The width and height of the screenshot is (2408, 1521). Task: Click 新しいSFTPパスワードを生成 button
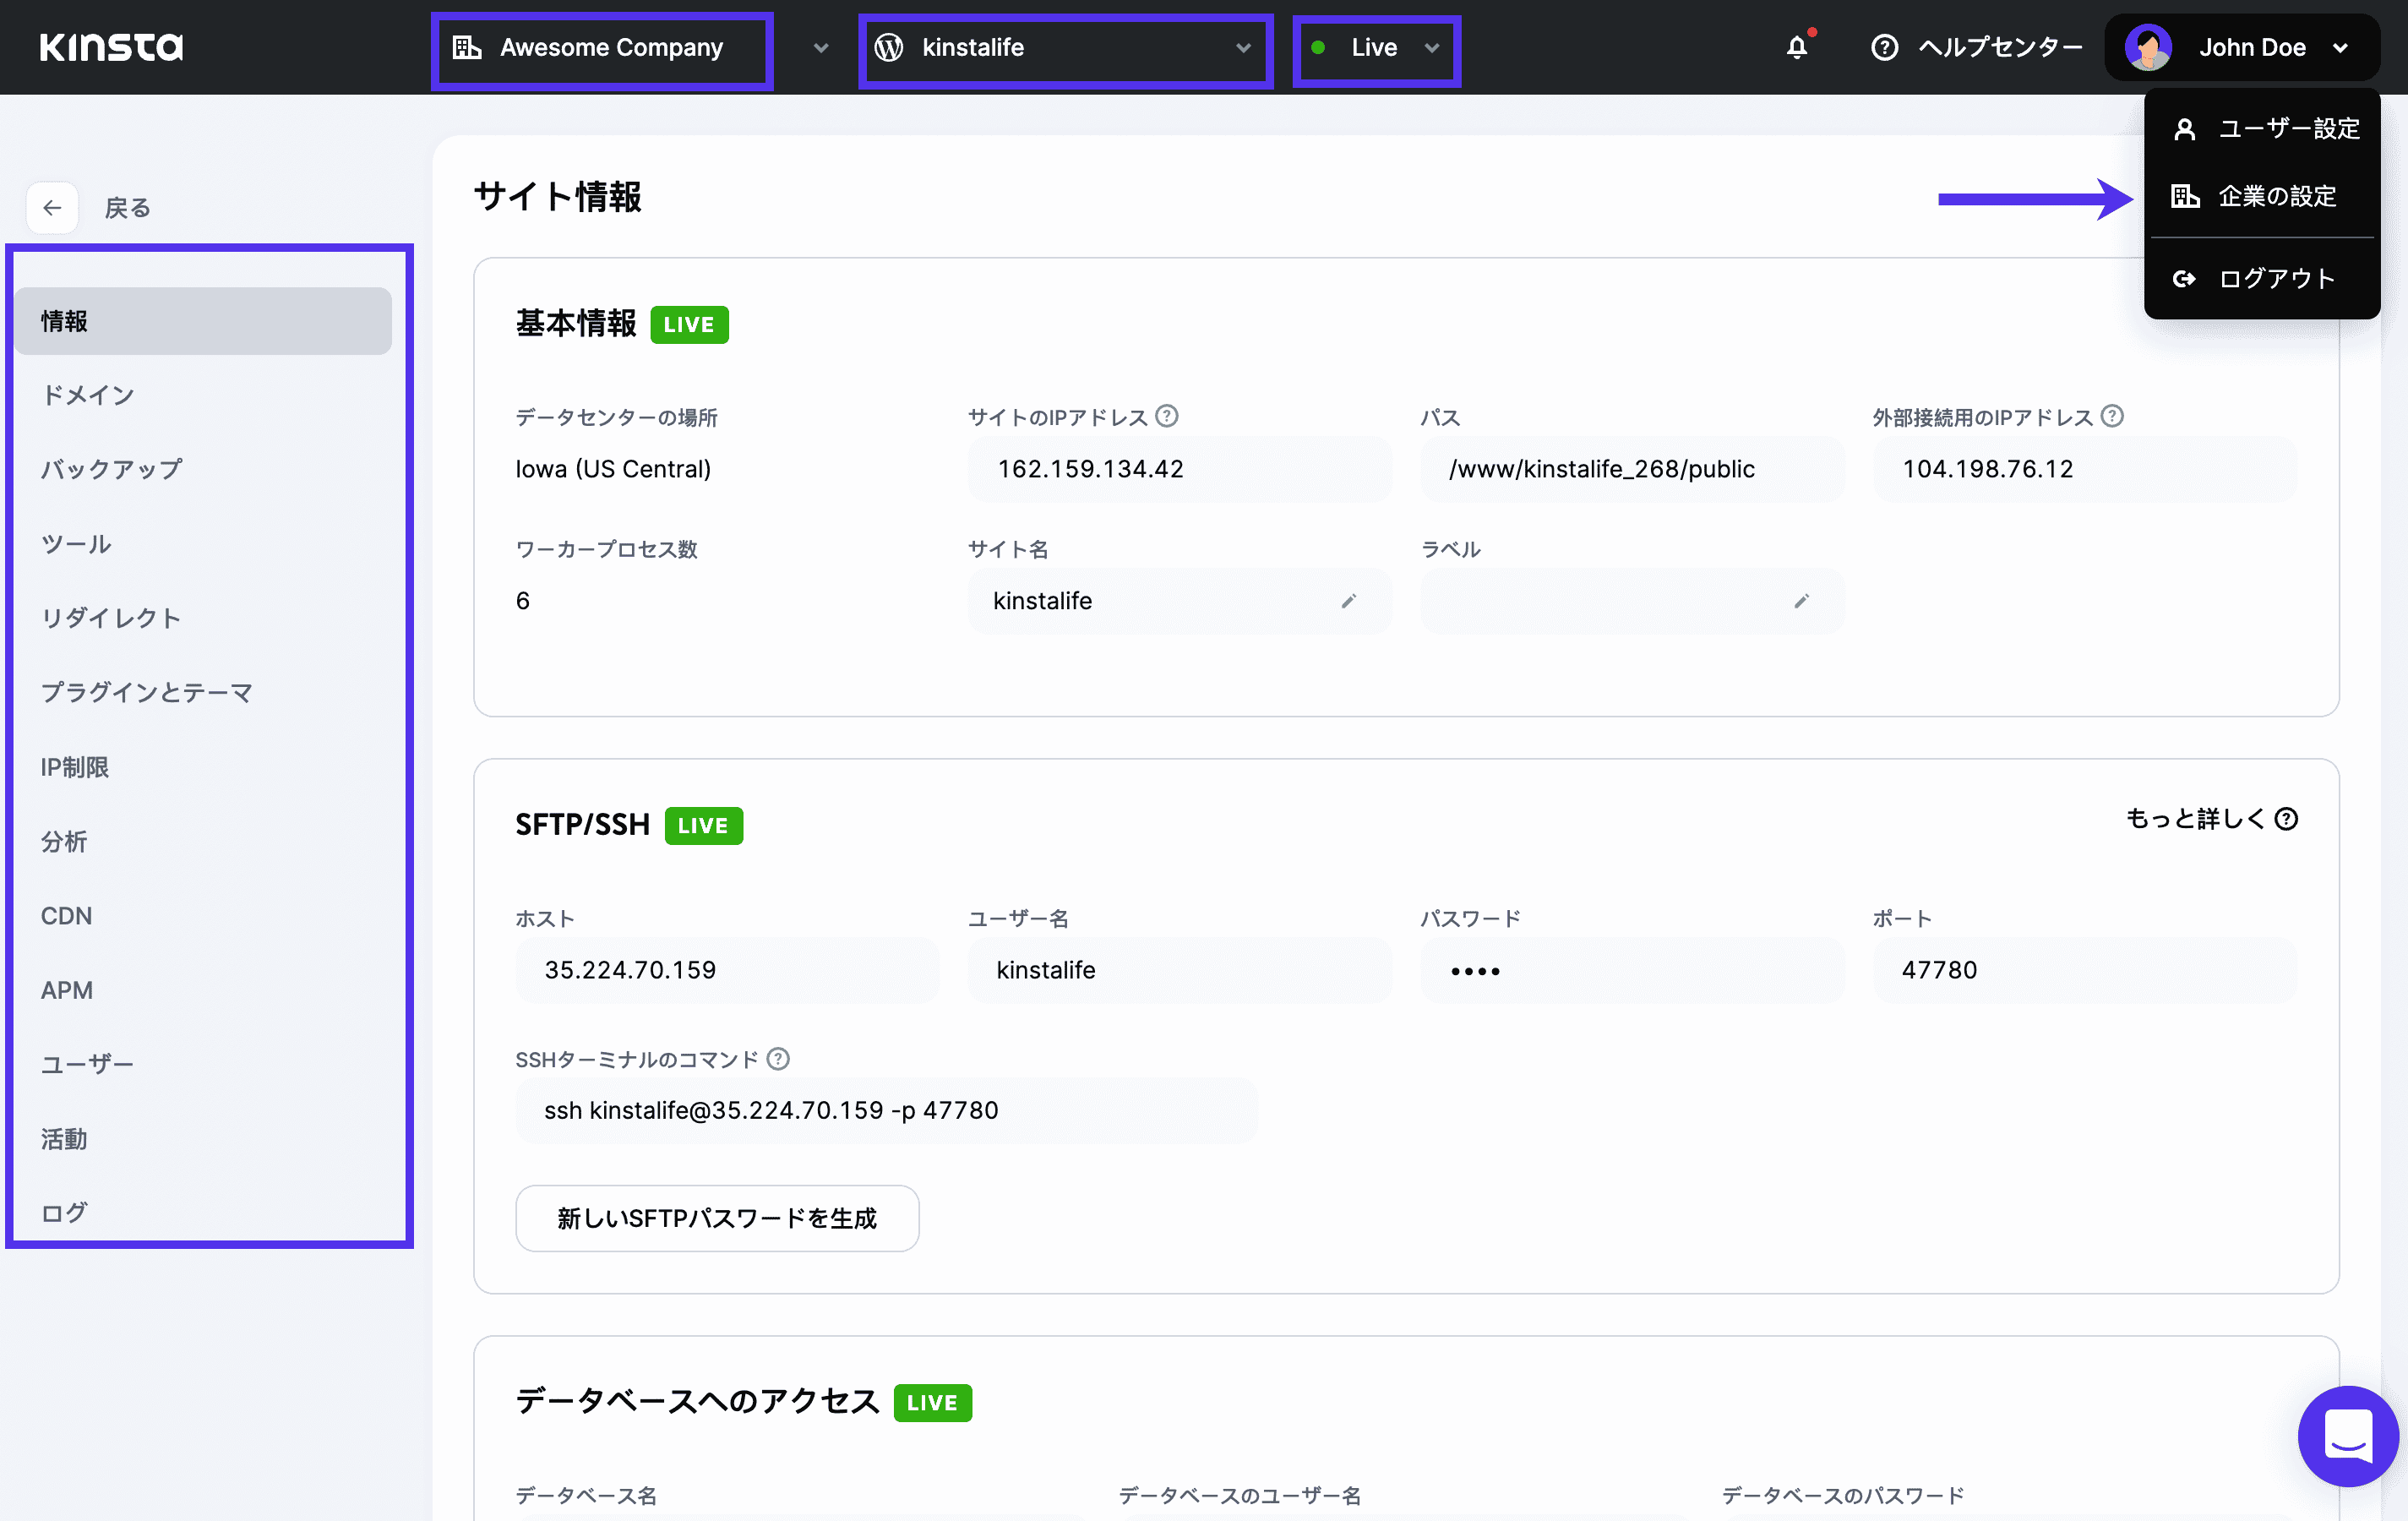[716, 1218]
